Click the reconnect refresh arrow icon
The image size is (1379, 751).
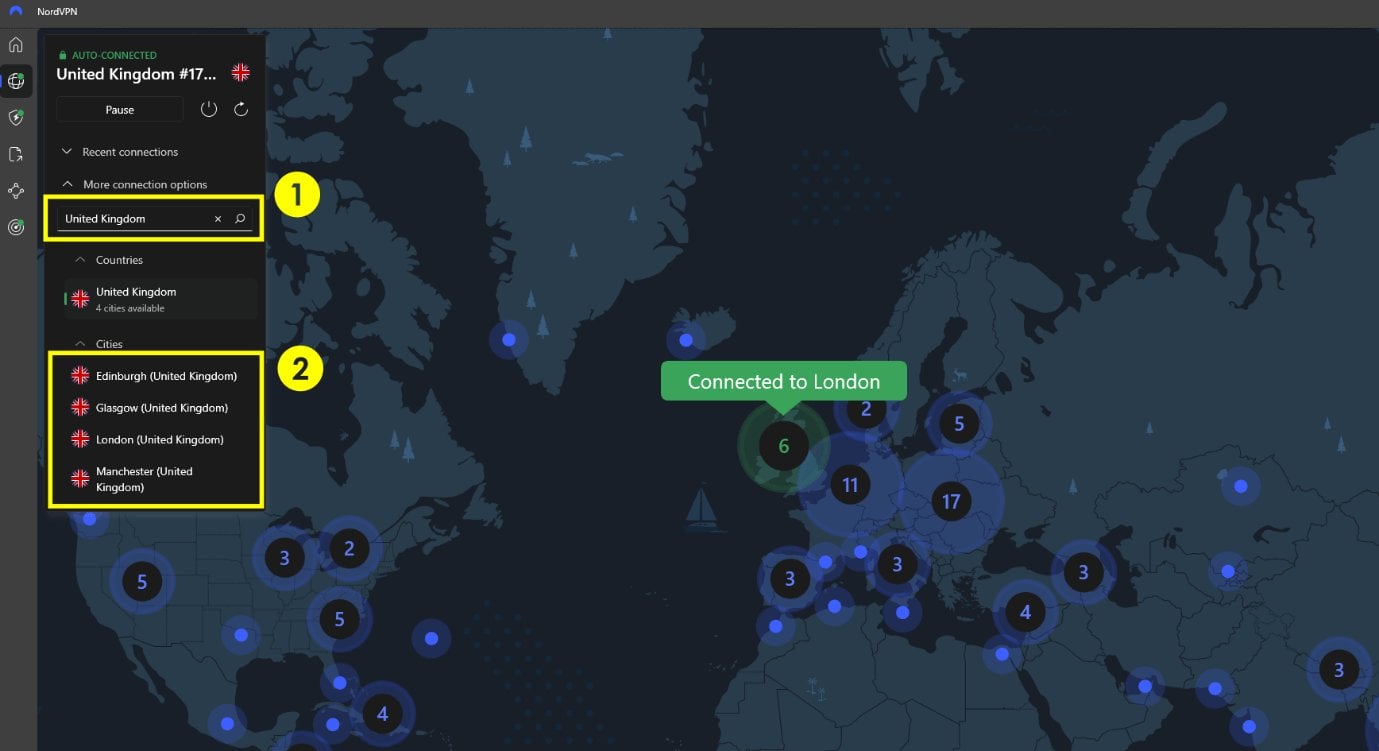[241, 110]
